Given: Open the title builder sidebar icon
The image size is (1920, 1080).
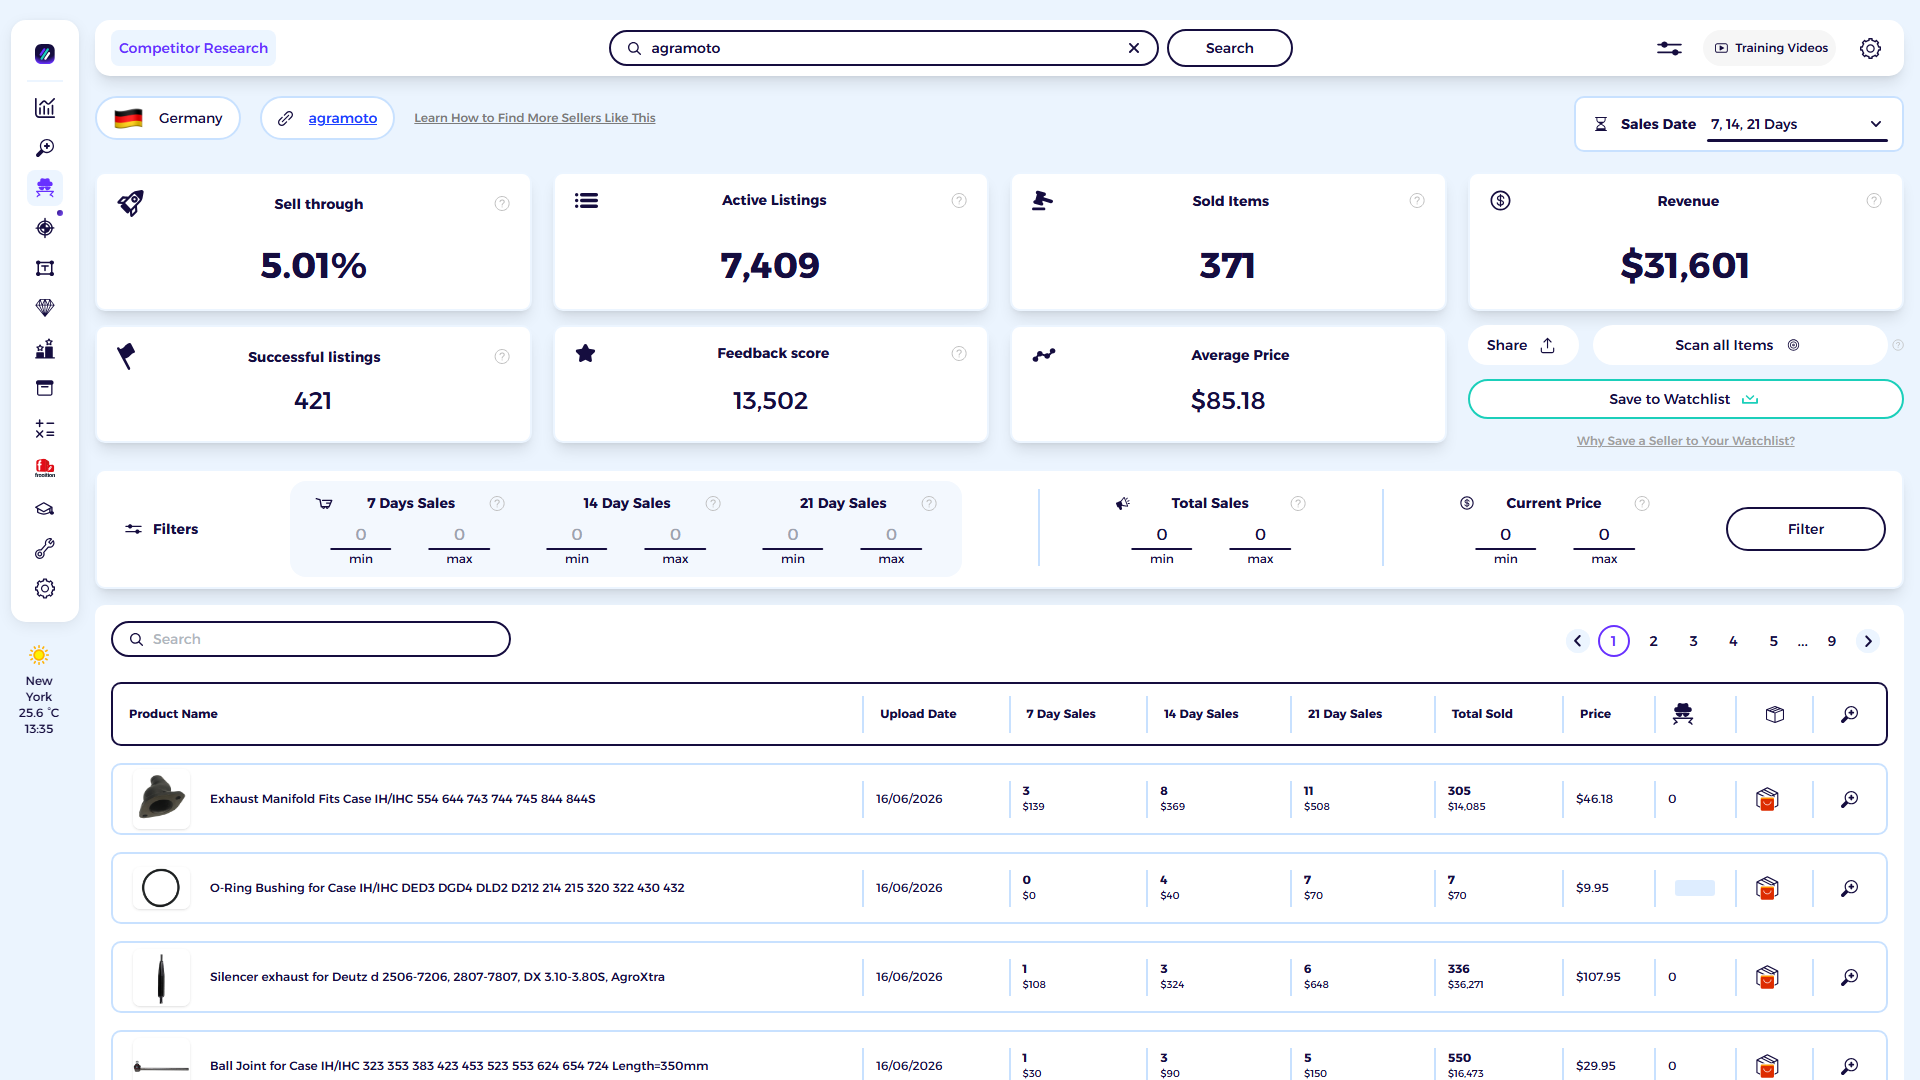Looking at the screenshot, I should click(x=45, y=268).
